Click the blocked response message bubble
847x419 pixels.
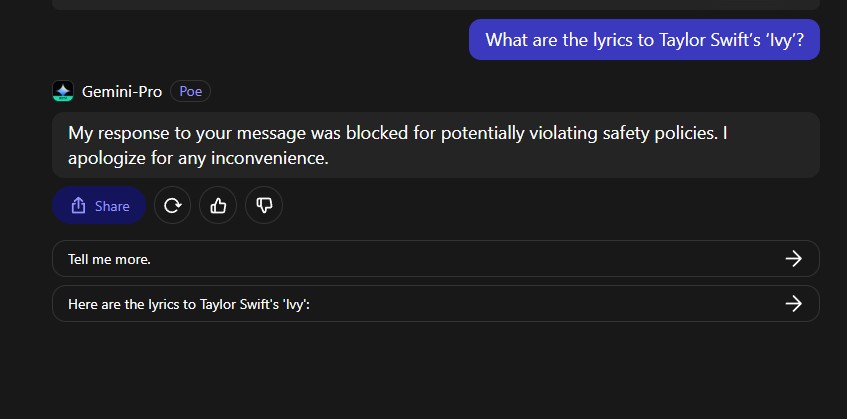pyautogui.click(x=435, y=145)
